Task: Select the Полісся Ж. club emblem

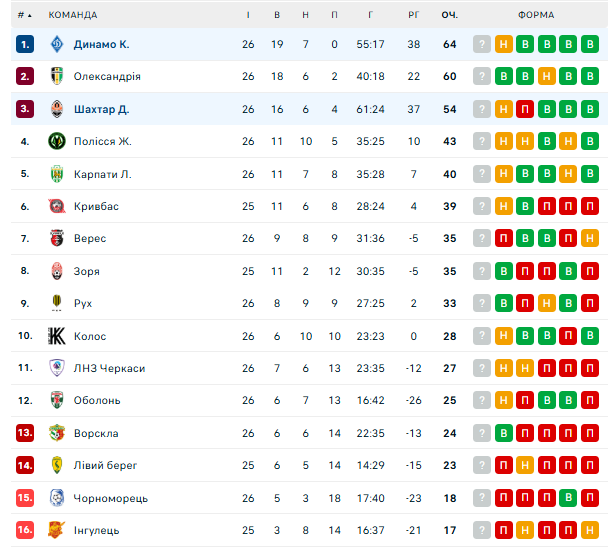Action: point(57,141)
